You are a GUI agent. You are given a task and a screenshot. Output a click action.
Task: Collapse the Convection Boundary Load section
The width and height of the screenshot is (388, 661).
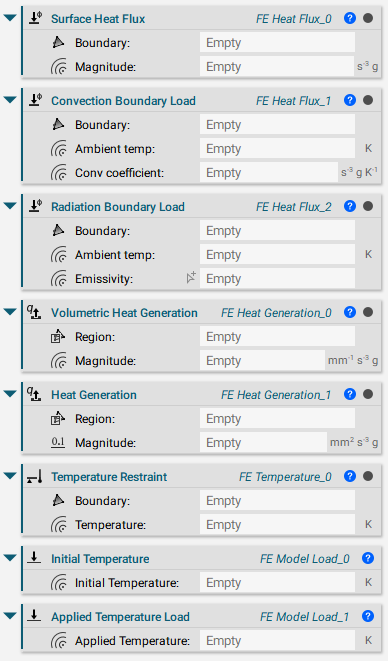(x=10, y=100)
